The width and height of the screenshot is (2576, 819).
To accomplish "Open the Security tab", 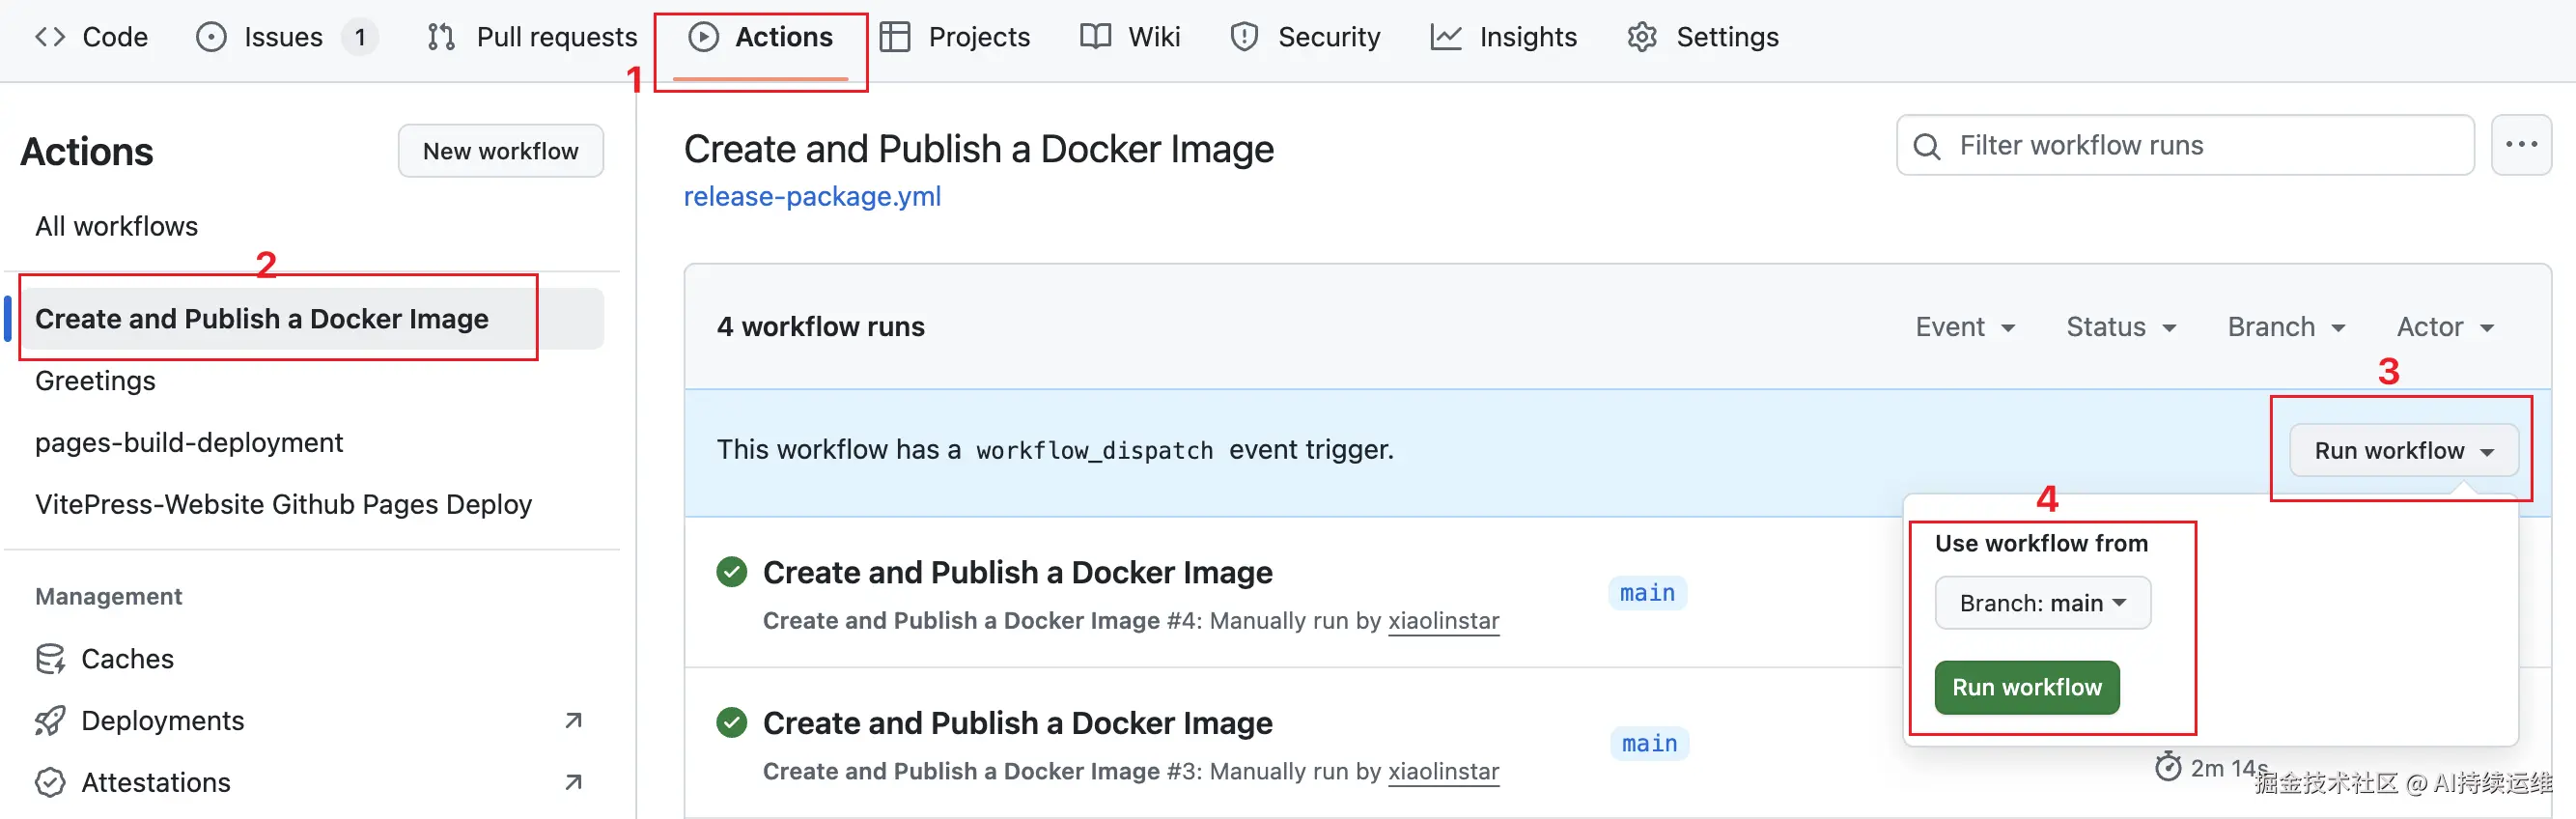I will pyautogui.click(x=1305, y=37).
